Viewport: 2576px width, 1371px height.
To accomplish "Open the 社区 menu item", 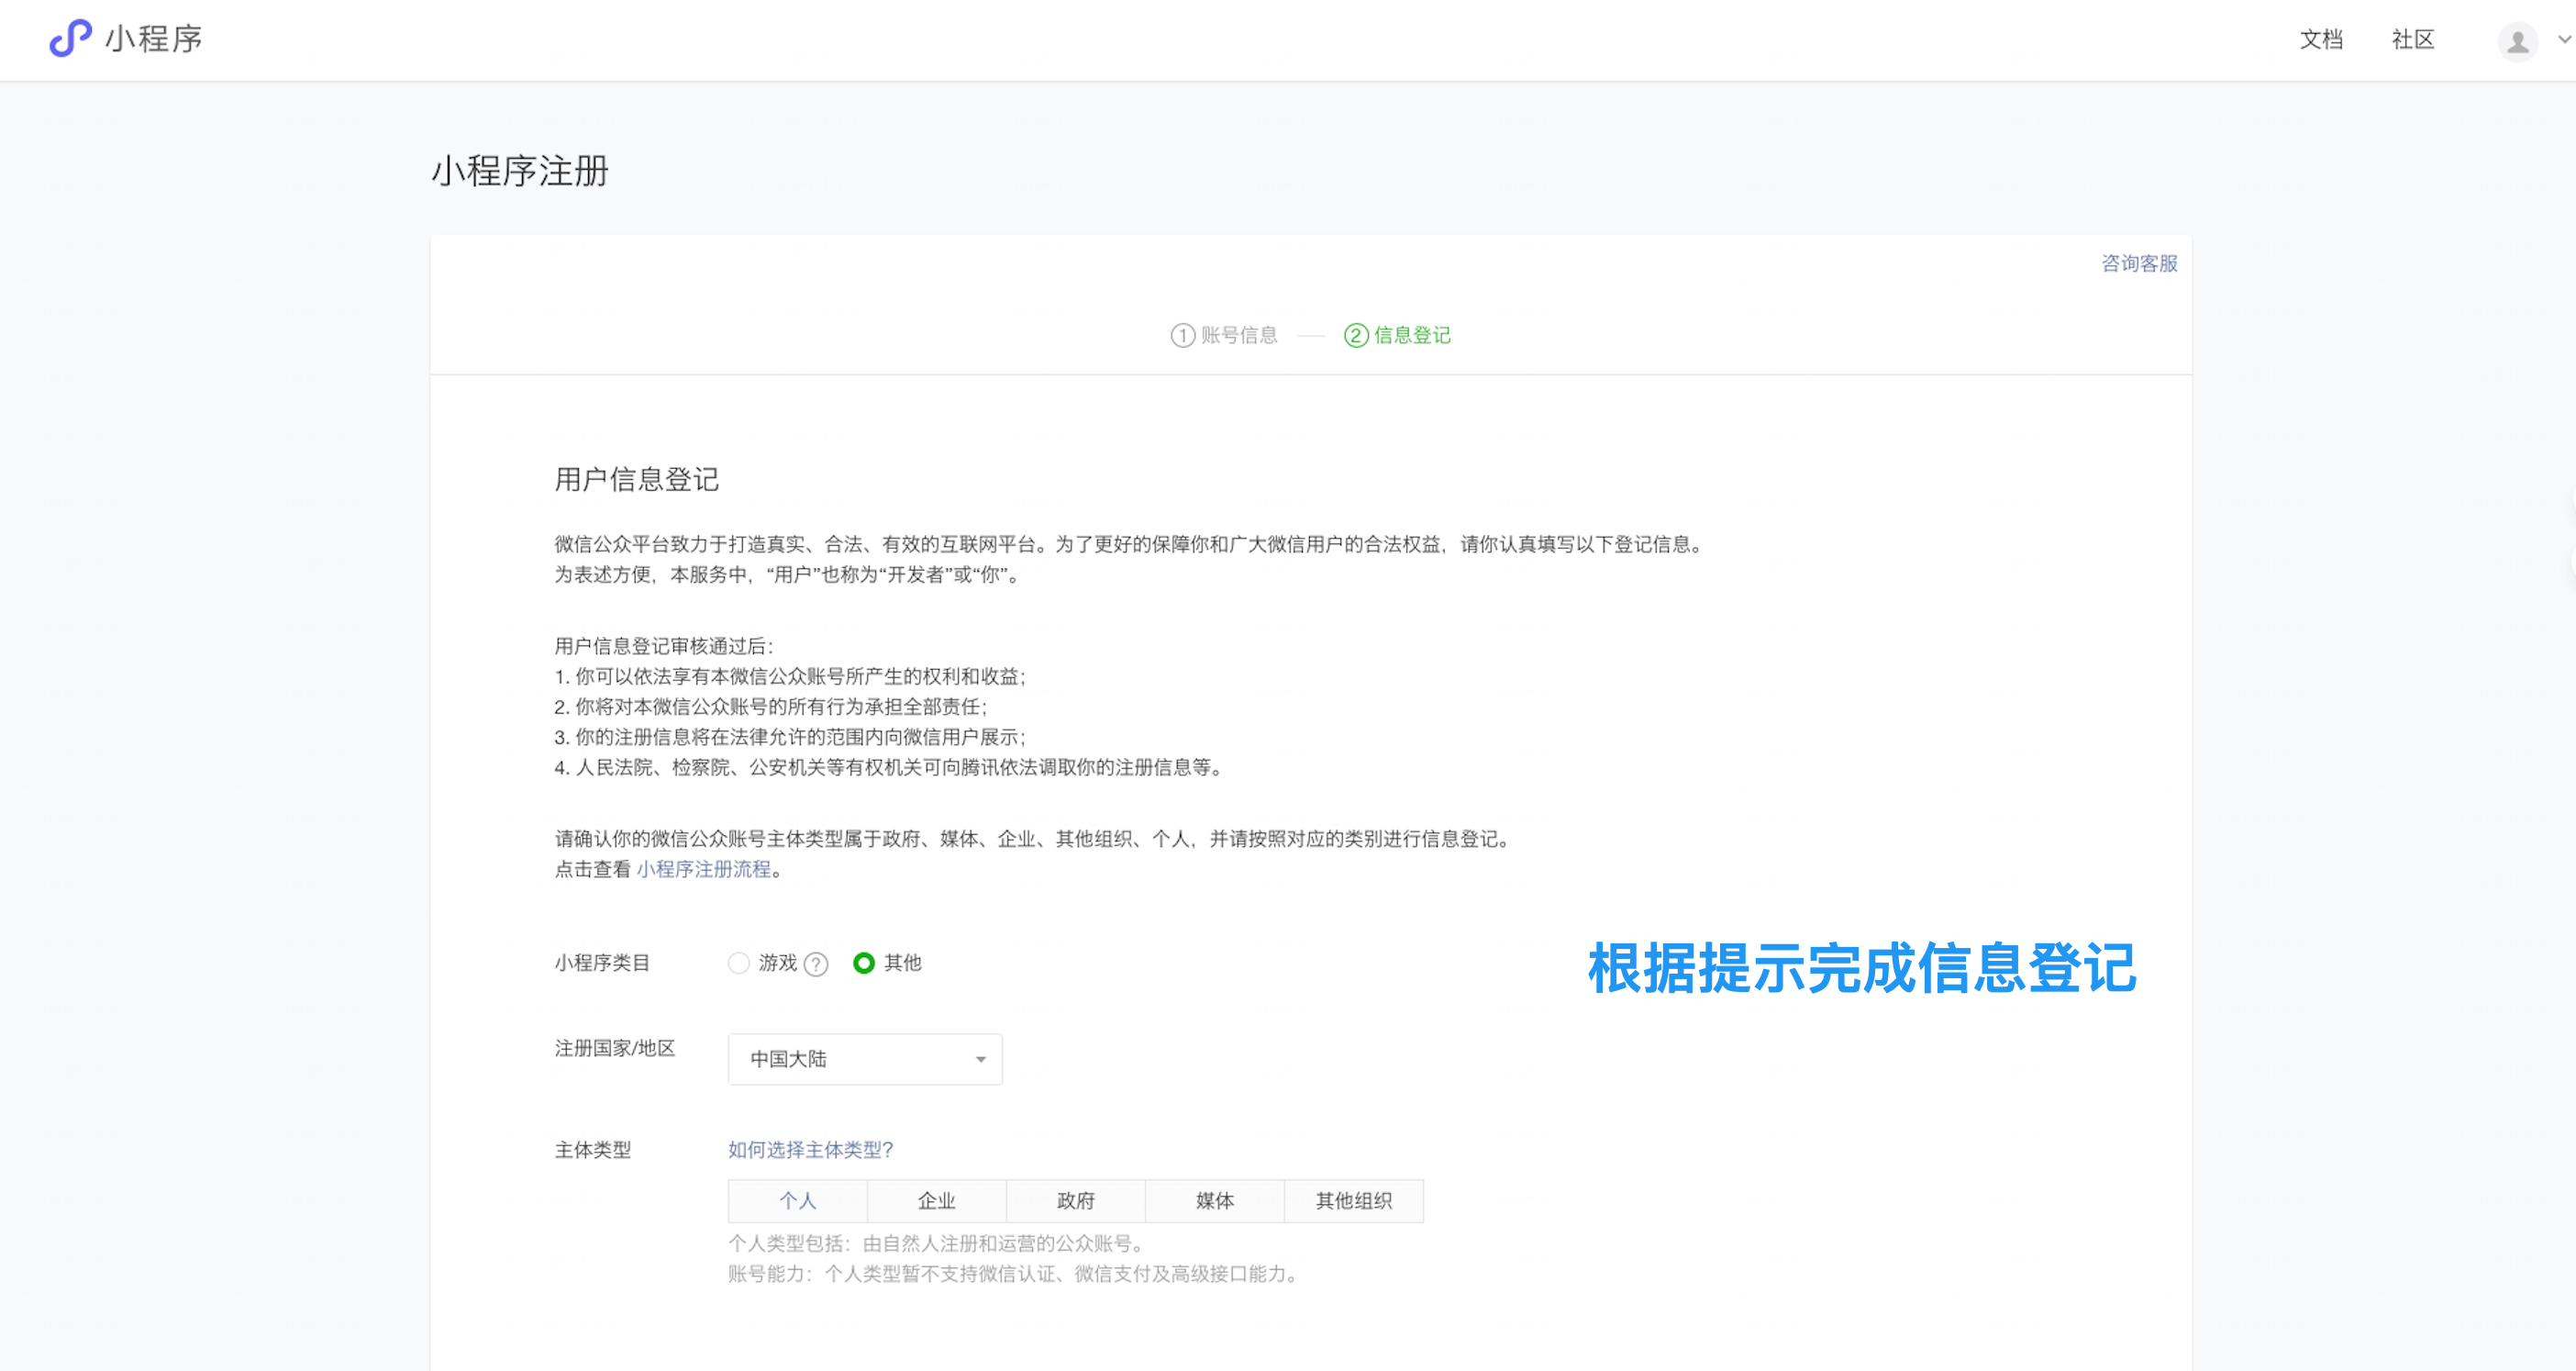I will coord(2412,39).
